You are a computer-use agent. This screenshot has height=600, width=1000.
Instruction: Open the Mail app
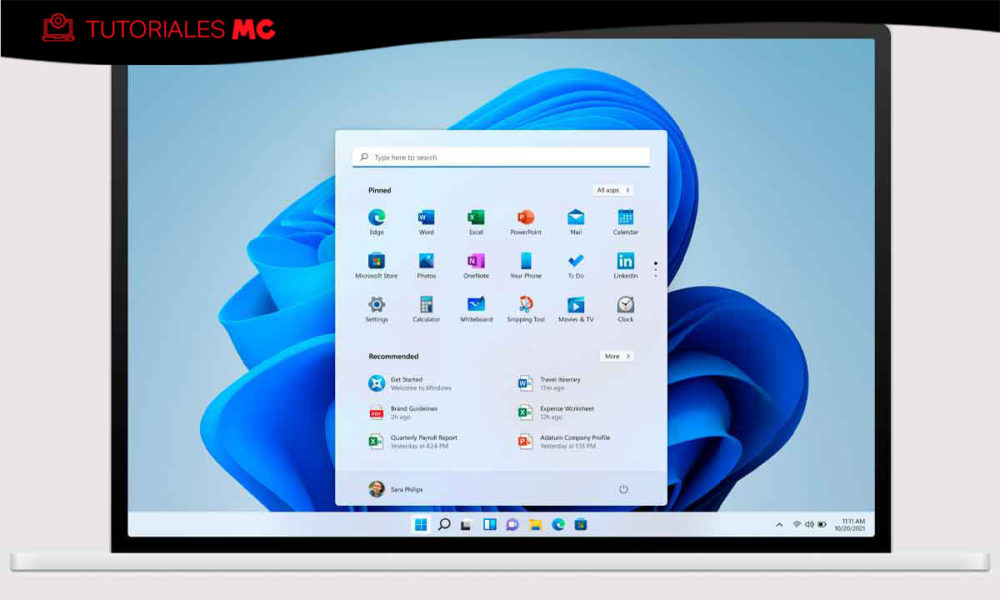pyautogui.click(x=575, y=217)
